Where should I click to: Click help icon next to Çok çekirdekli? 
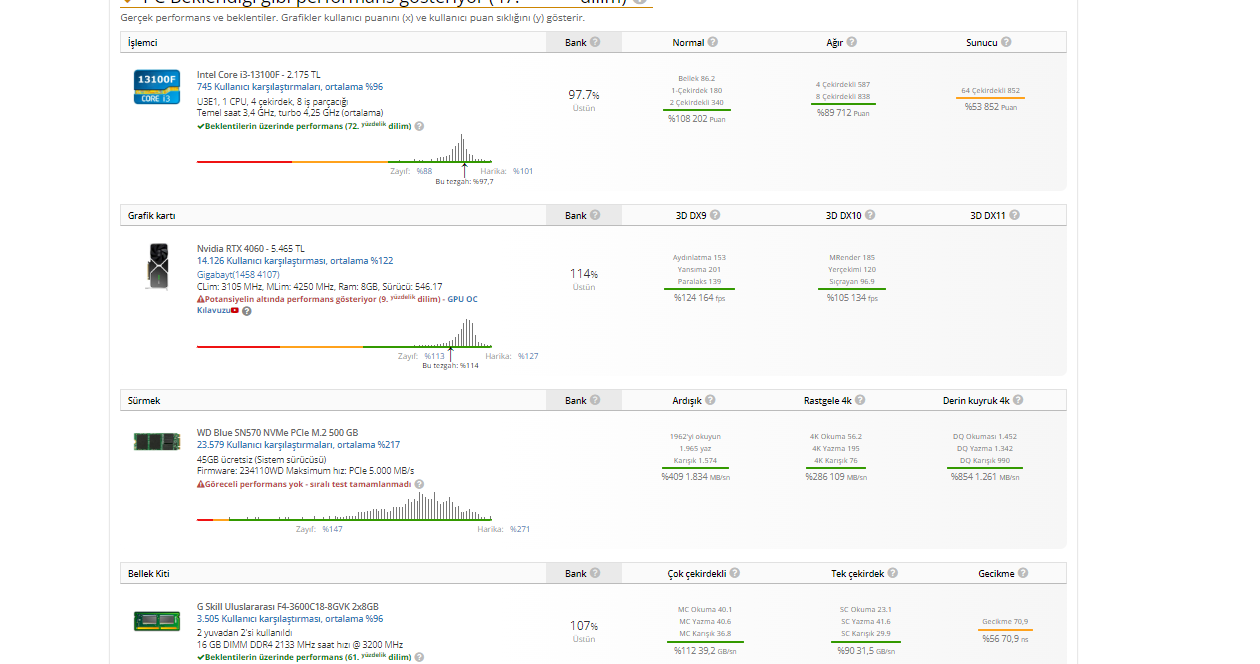coord(735,573)
